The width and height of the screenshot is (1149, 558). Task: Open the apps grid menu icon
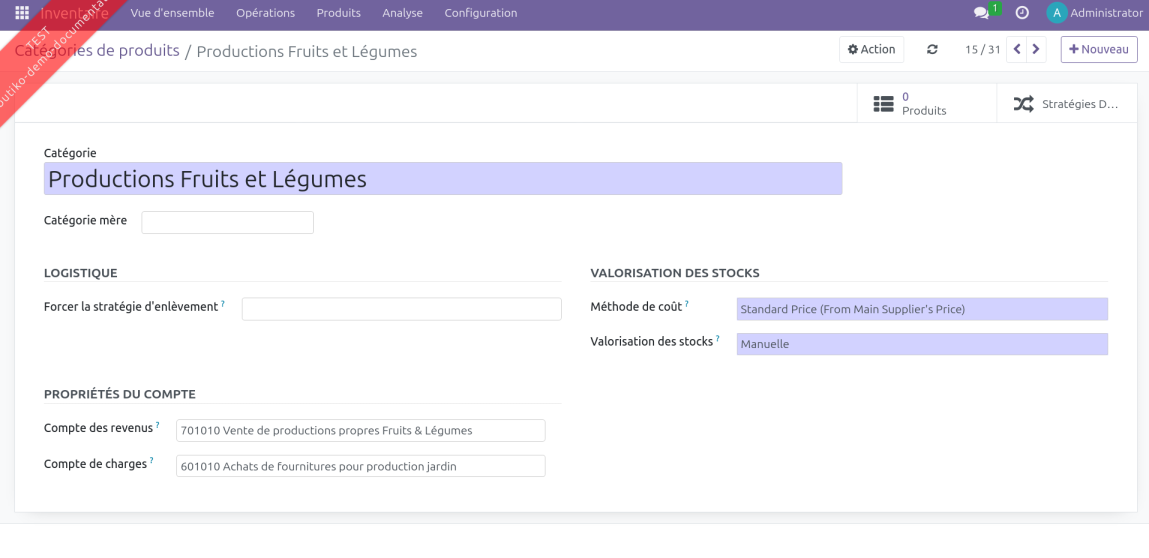pos(22,13)
